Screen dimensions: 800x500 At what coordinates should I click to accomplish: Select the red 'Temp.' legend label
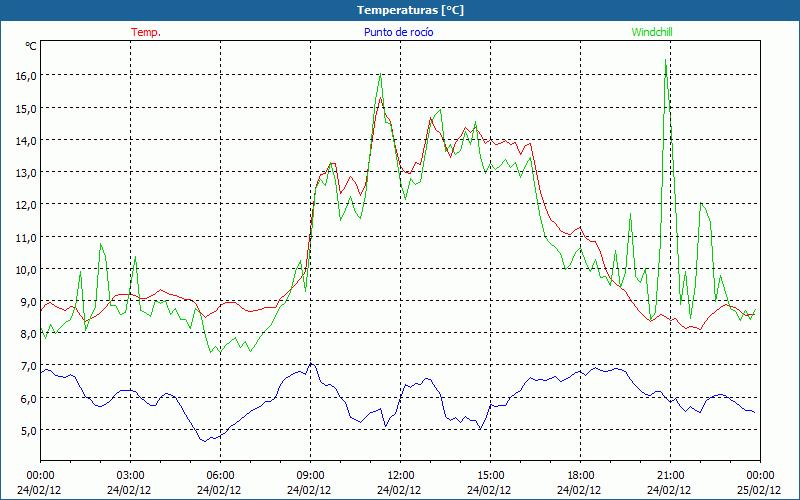point(146,32)
